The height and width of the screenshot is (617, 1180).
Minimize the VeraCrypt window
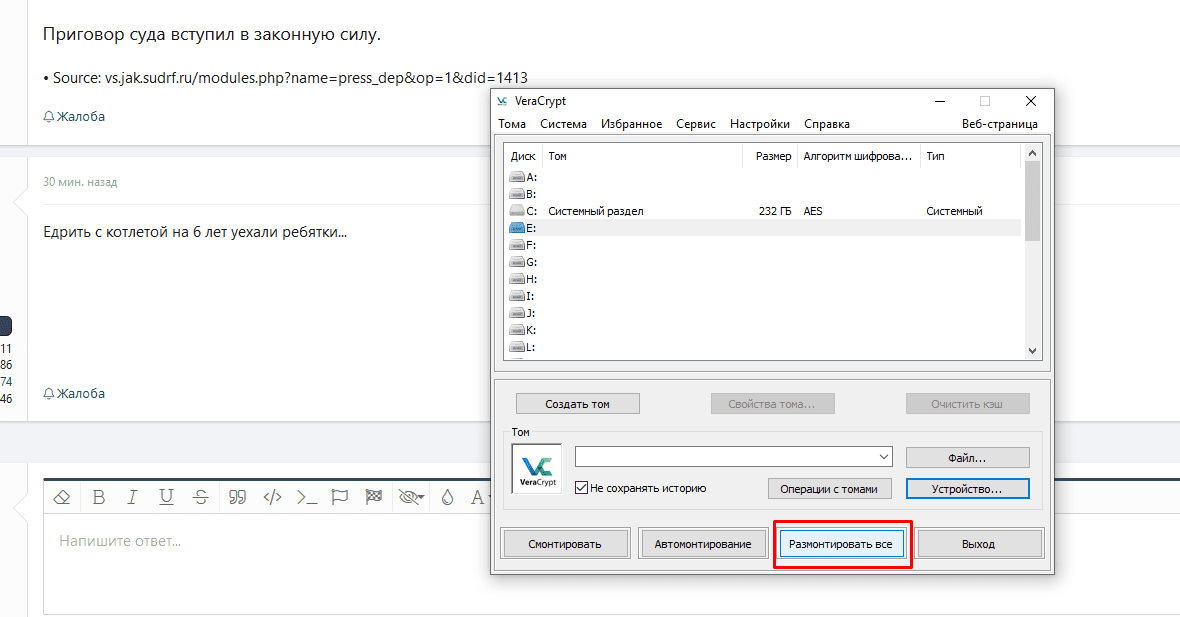[x=940, y=101]
